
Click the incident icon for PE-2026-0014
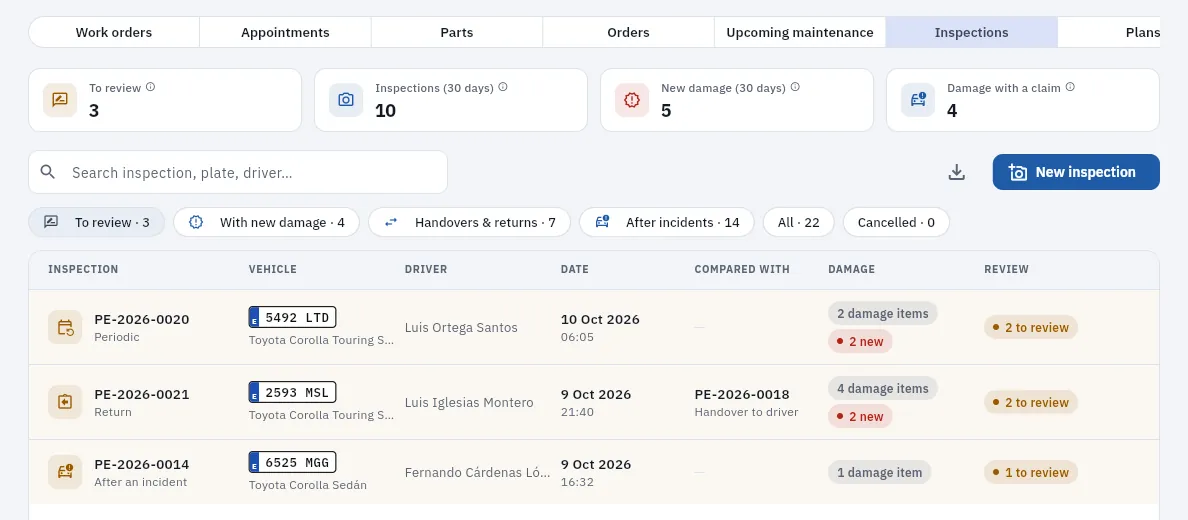pyautogui.click(x=65, y=472)
